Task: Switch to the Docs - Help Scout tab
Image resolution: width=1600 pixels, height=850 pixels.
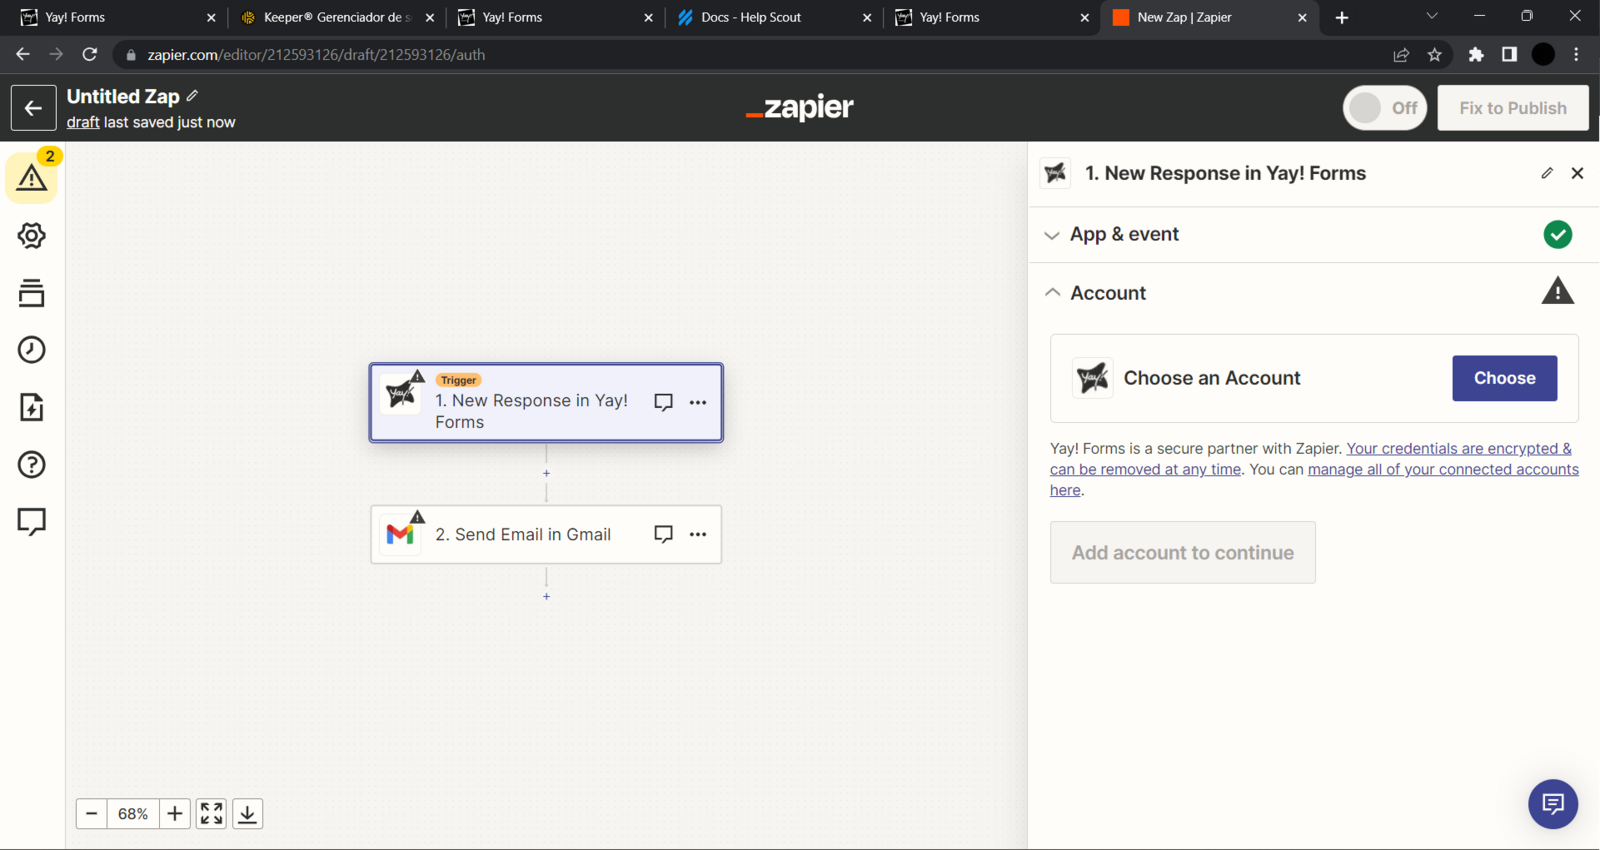Action: (x=751, y=17)
